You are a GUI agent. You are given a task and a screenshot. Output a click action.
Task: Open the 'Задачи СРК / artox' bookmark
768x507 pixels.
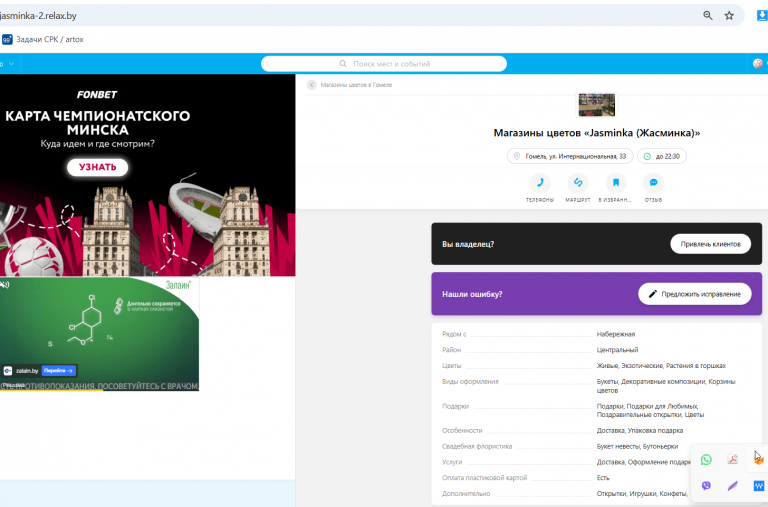(x=43, y=39)
